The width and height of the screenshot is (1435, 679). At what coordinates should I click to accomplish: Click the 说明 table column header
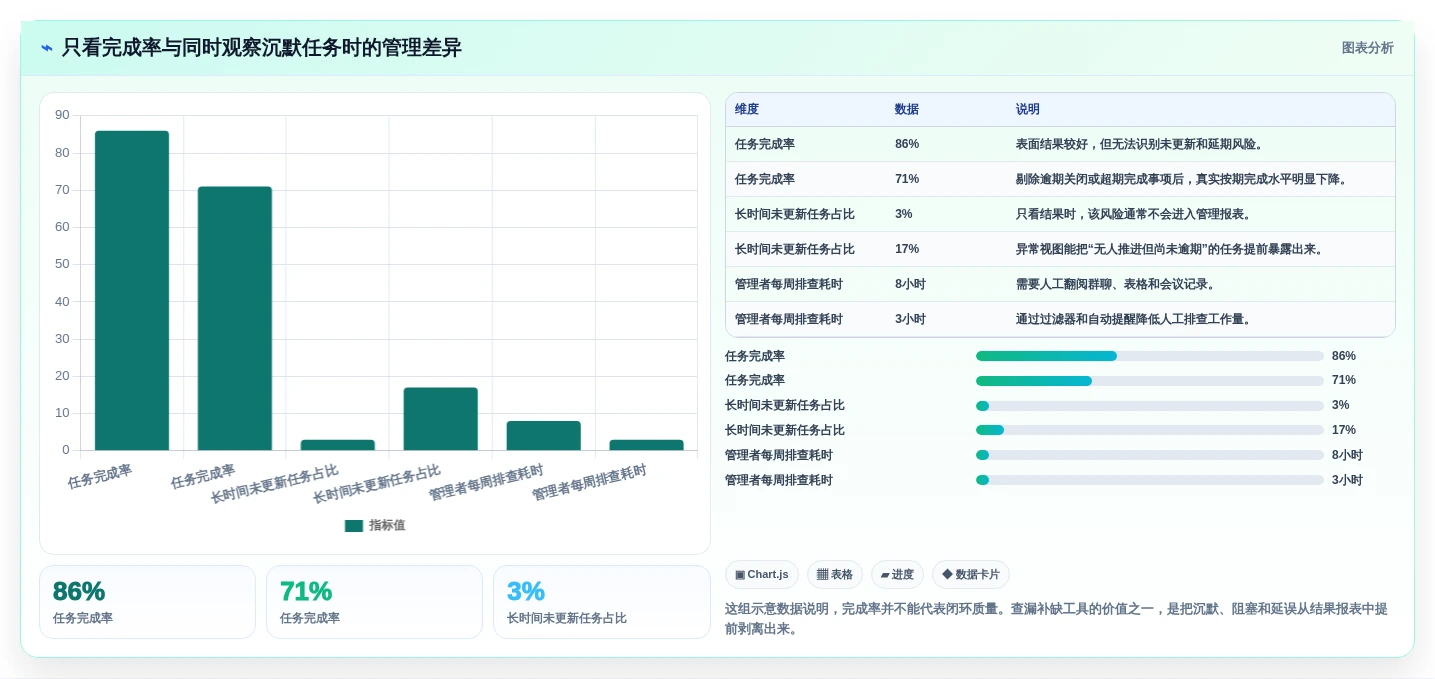pyautogui.click(x=1028, y=110)
